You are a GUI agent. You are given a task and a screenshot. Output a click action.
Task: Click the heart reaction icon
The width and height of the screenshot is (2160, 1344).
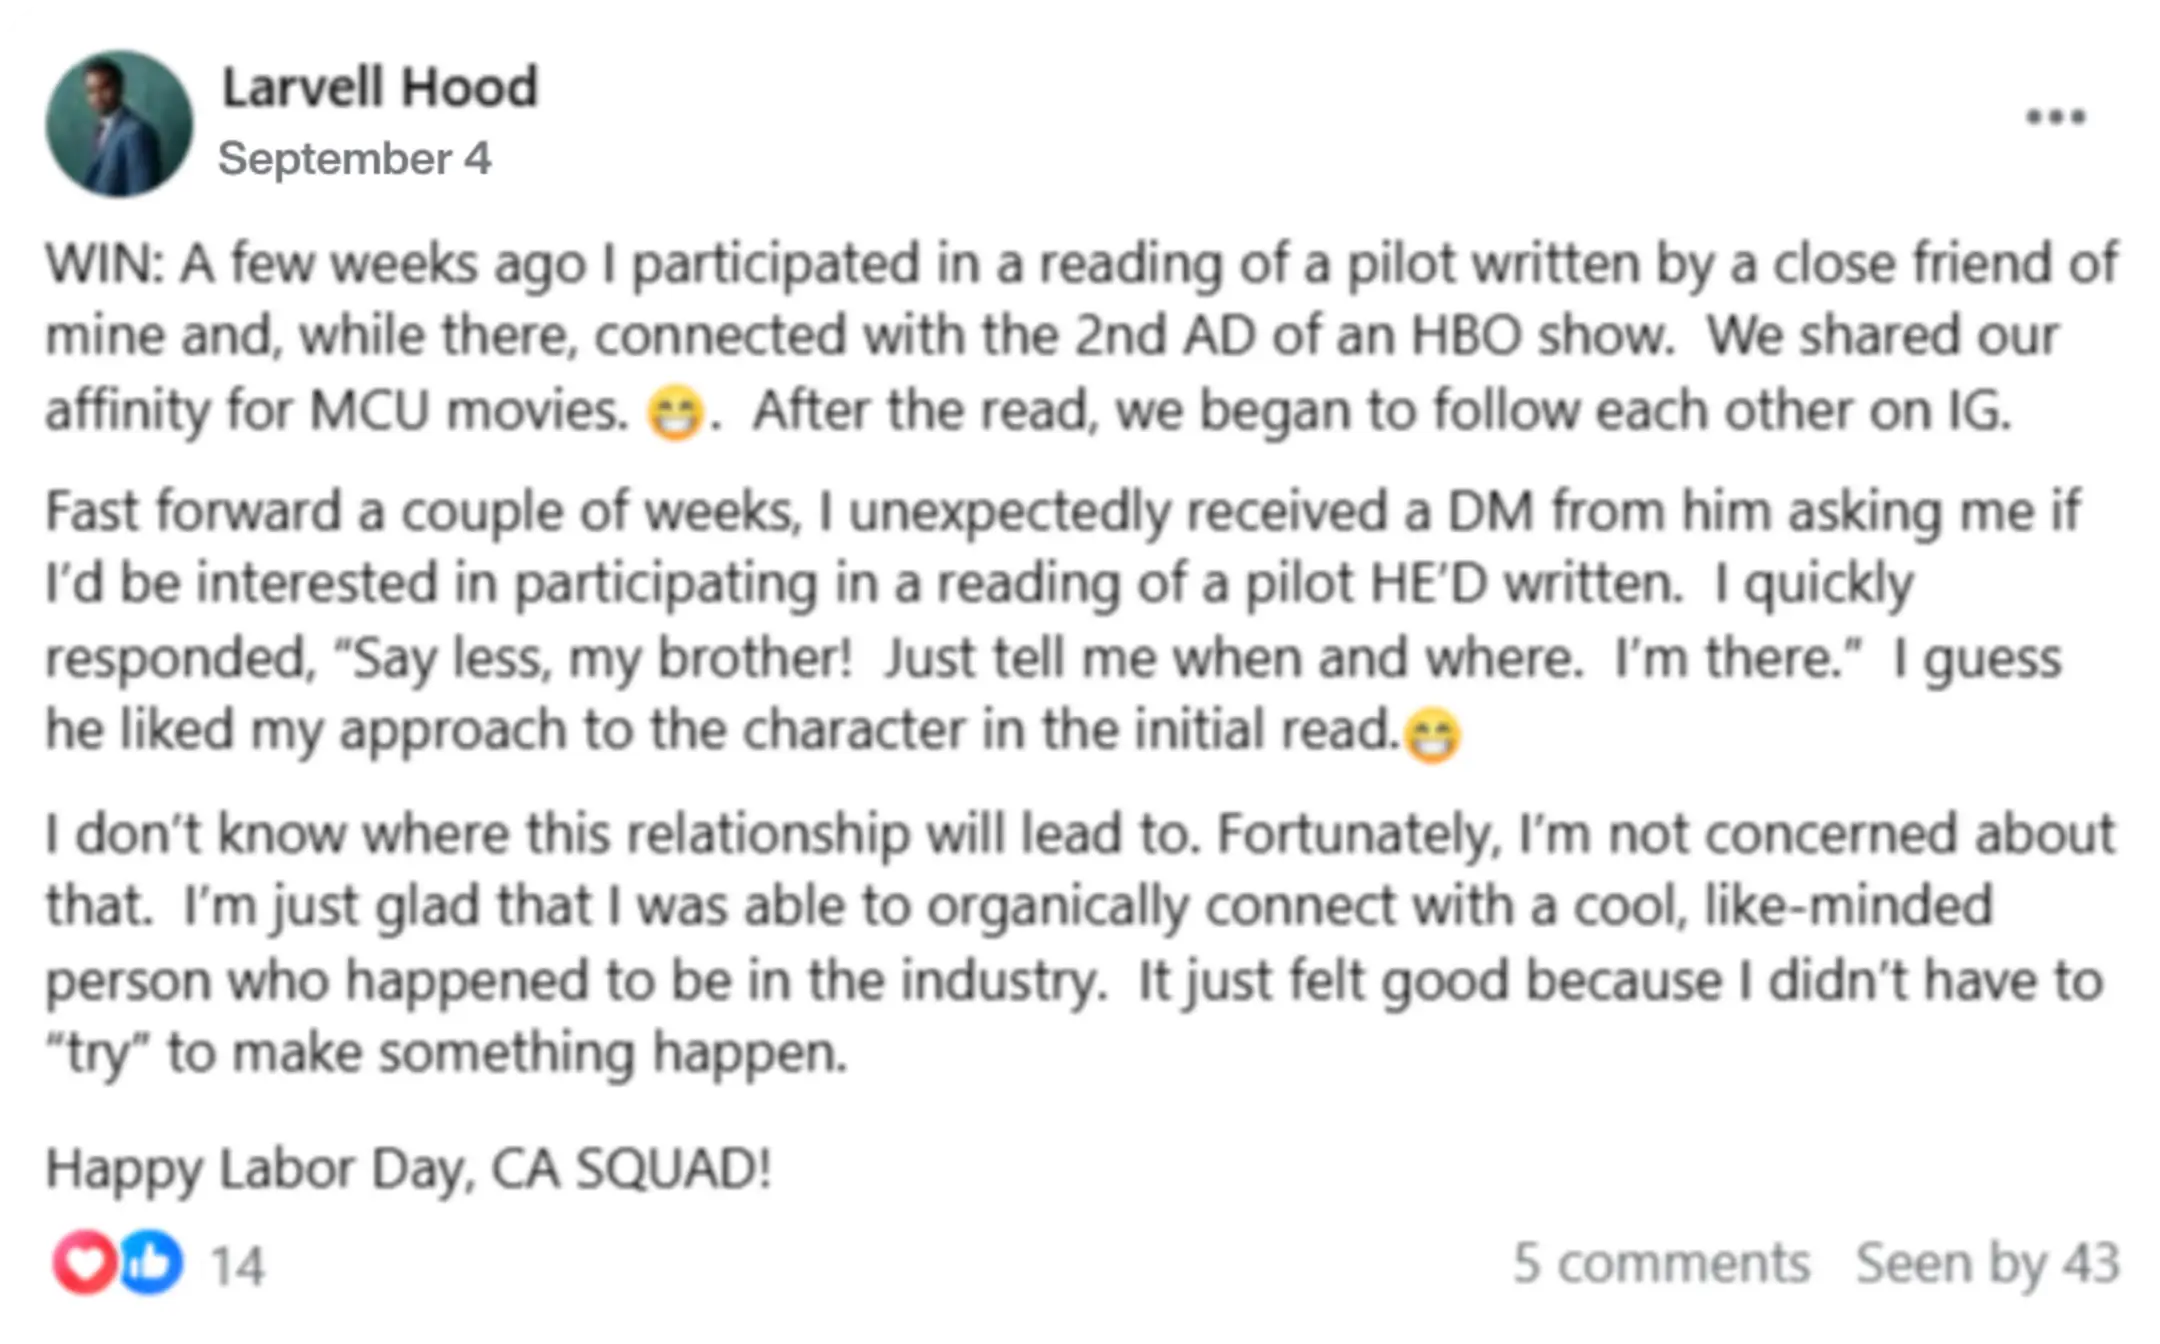point(85,1262)
